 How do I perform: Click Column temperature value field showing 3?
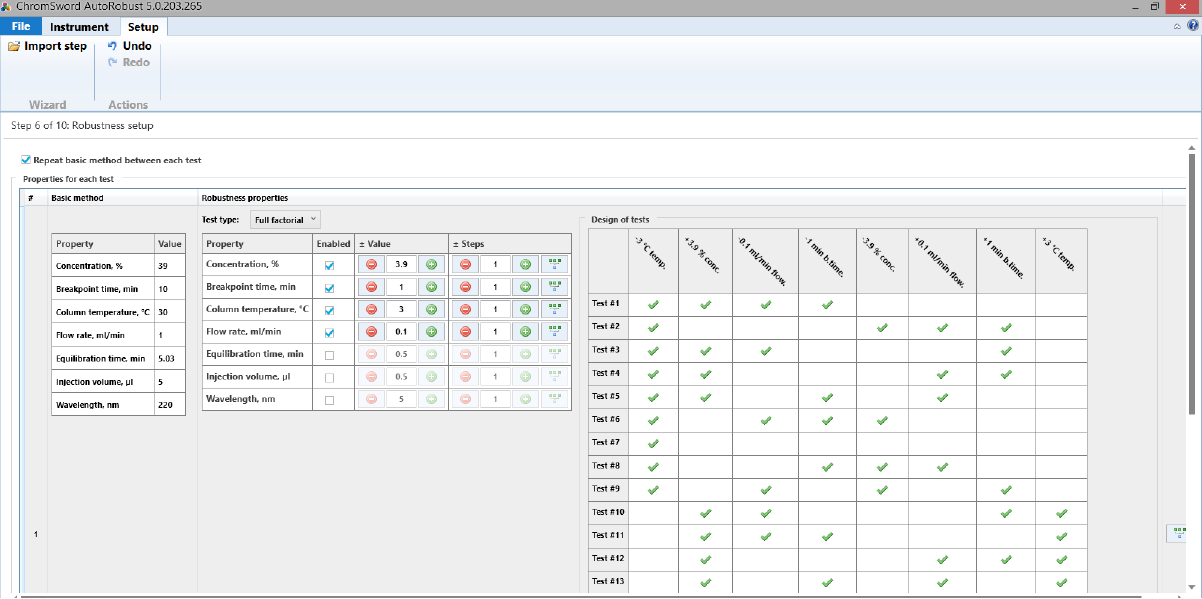click(401, 309)
